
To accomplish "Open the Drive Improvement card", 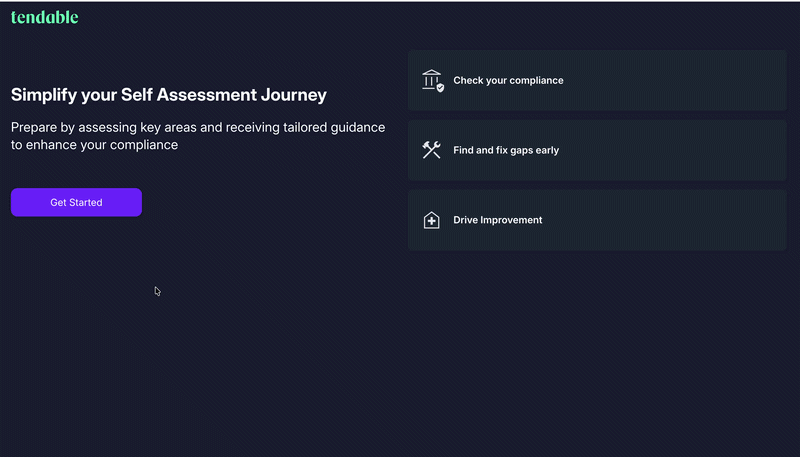I will pos(597,220).
